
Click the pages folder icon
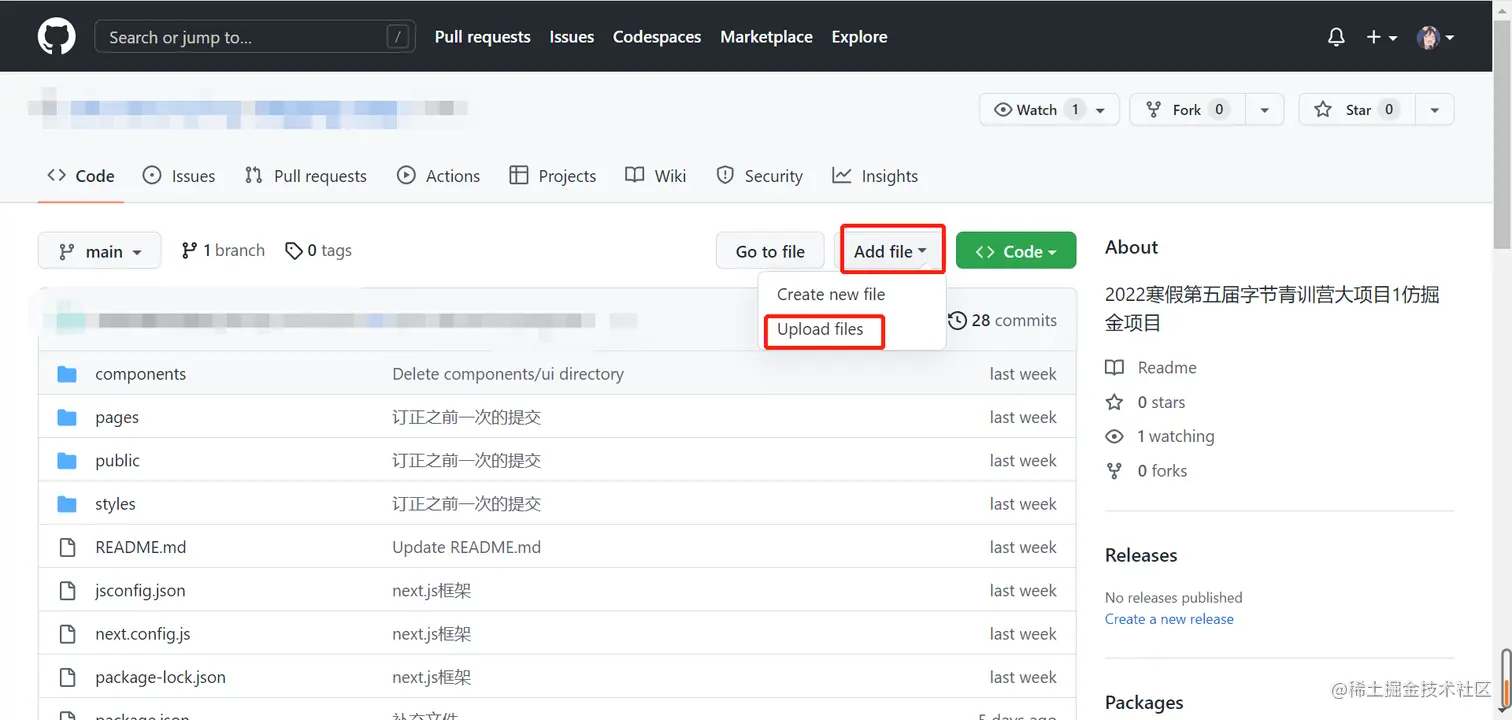67,417
